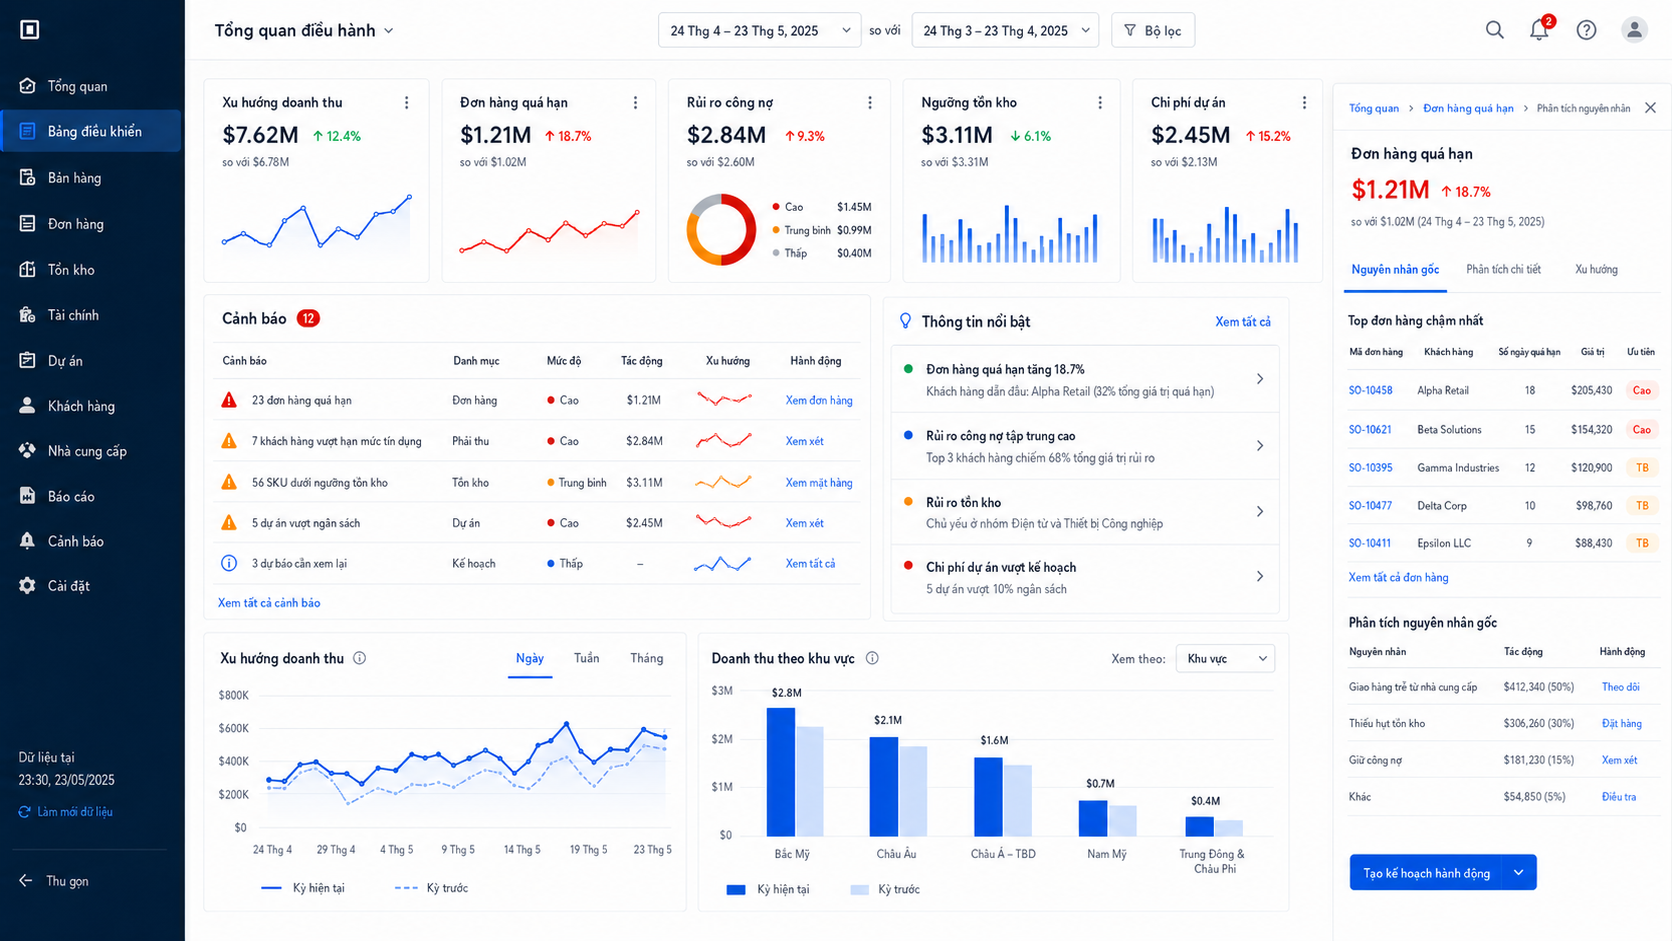Viewport: 1672px width, 941px height.
Task: Expand the Tổng quan điều hành title dropdown
Action: click(x=389, y=31)
